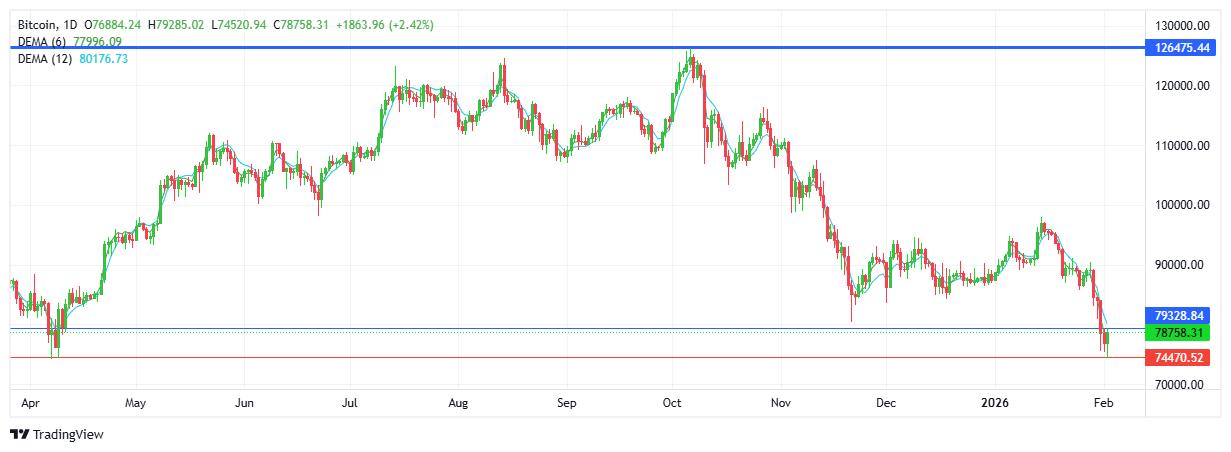Click the Jul label on time axis
This screenshot has width=1231, height=452.
pyautogui.click(x=350, y=404)
